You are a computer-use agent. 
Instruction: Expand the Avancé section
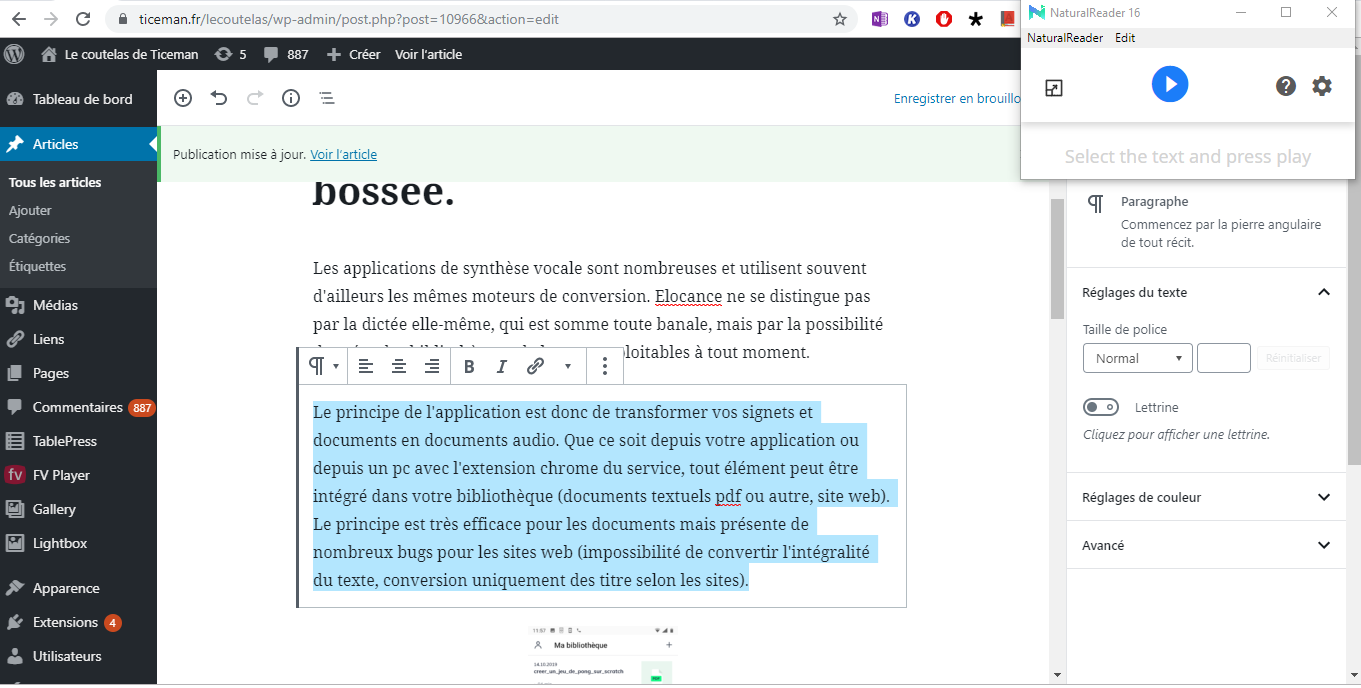[1207, 545]
